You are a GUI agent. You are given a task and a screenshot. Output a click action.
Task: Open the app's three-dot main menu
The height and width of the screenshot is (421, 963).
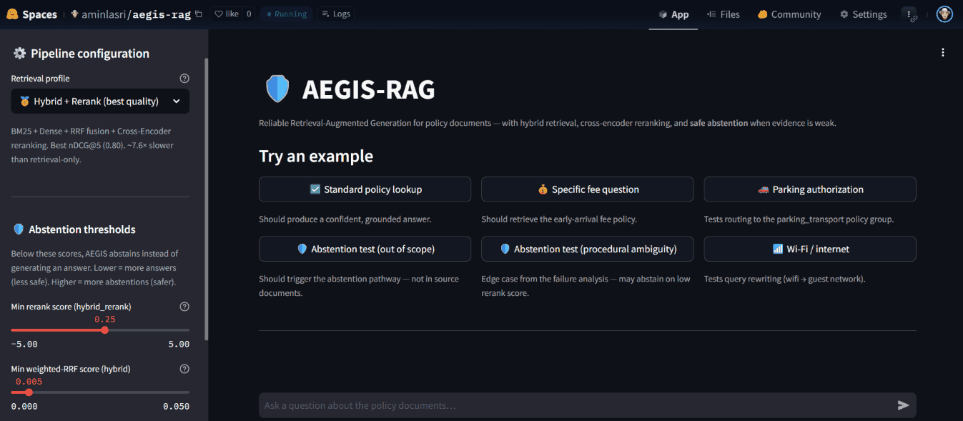(943, 53)
